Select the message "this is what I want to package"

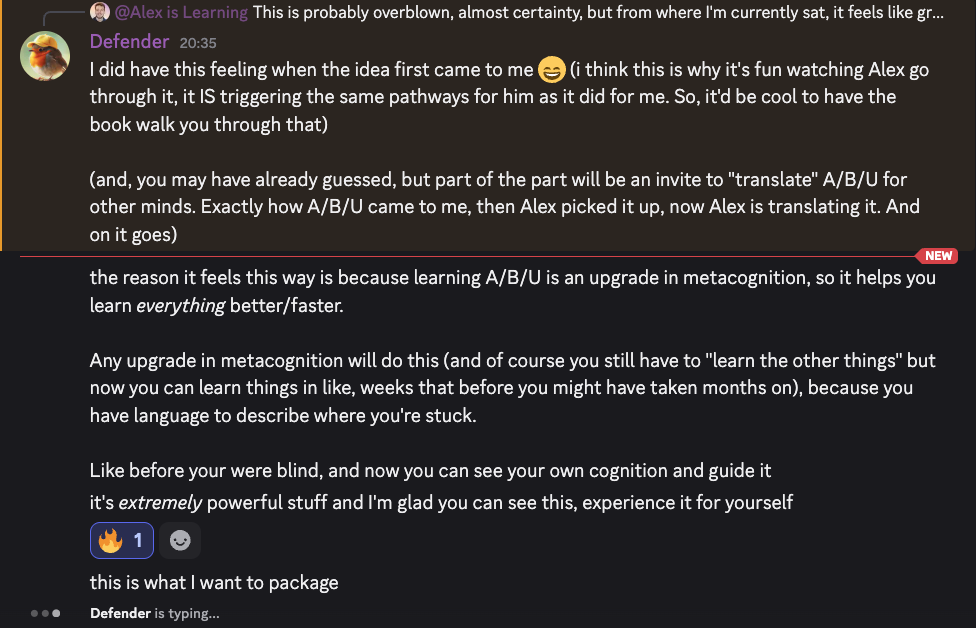pyautogui.click(x=214, y=582)
